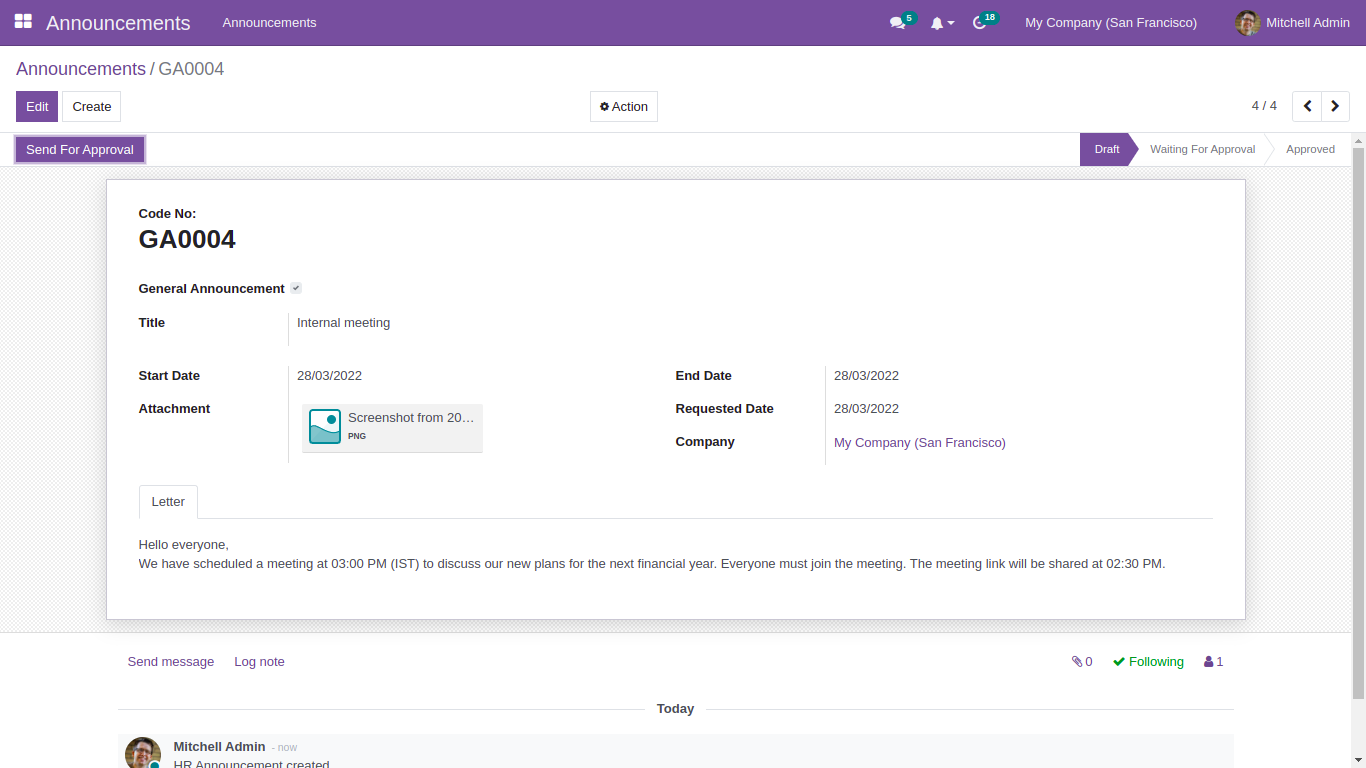Click the Send For Approval button
This screenshot has height=768, width=1366.
(79, 149)
